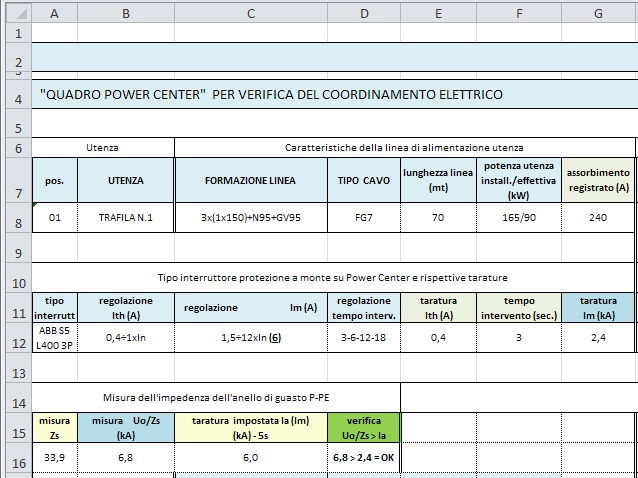Click the cell containing "TRAFILA N.1"

tap(125, 217)
